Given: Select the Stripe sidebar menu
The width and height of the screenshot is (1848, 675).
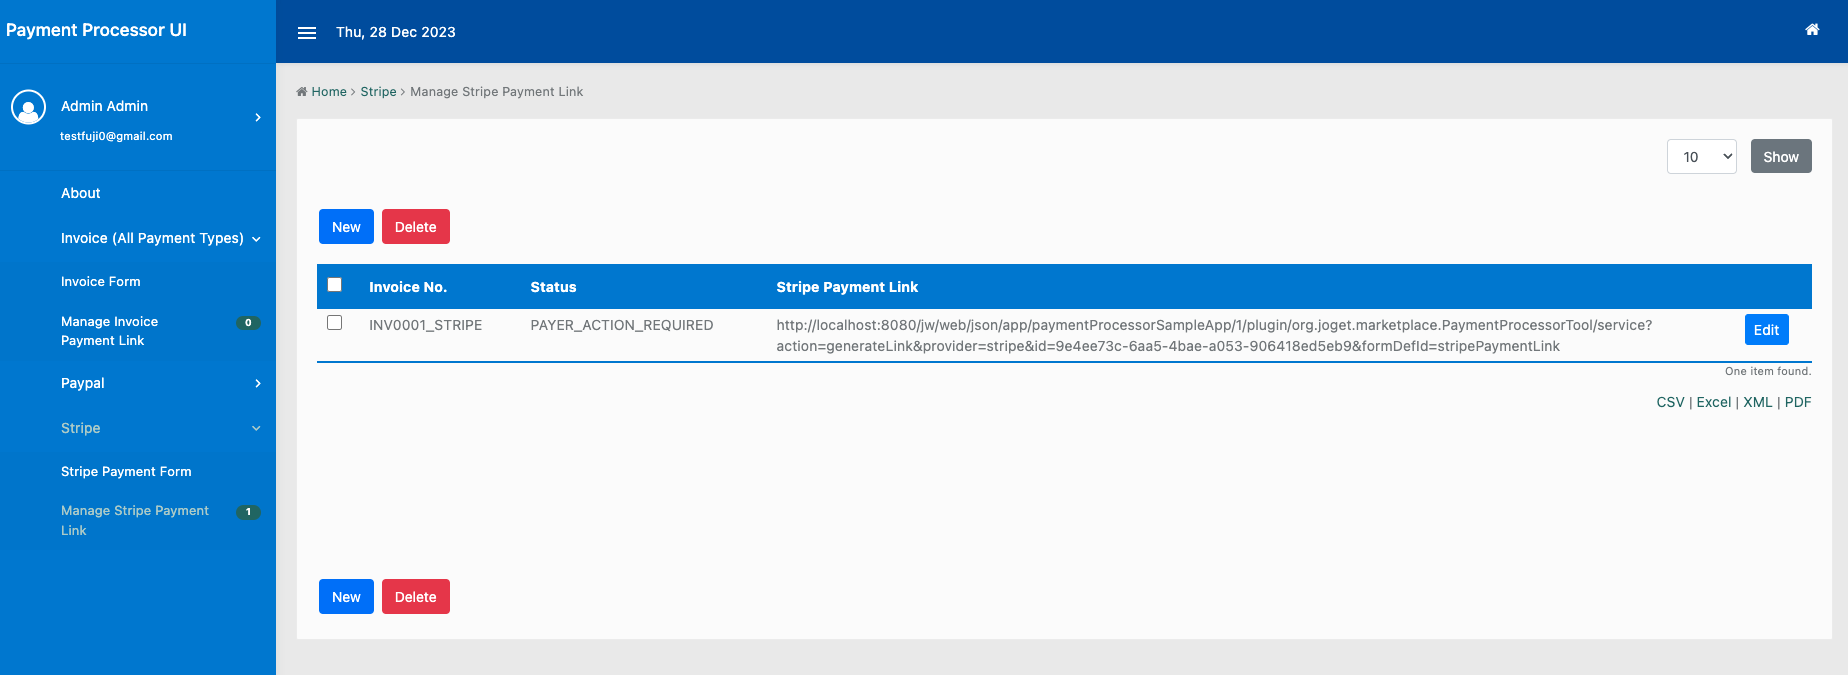Looking at the screenshot, I should pyautogui.click(x=81, y=429).
